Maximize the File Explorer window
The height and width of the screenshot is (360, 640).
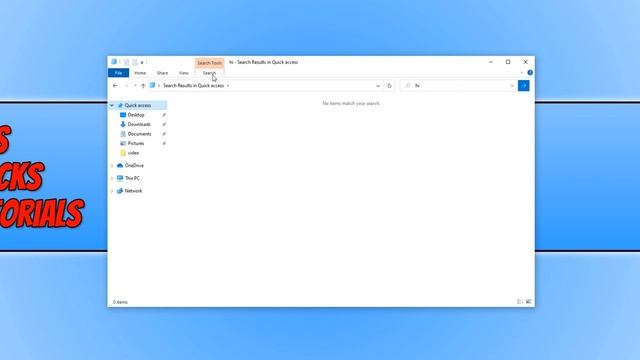[x=508, y=62]
